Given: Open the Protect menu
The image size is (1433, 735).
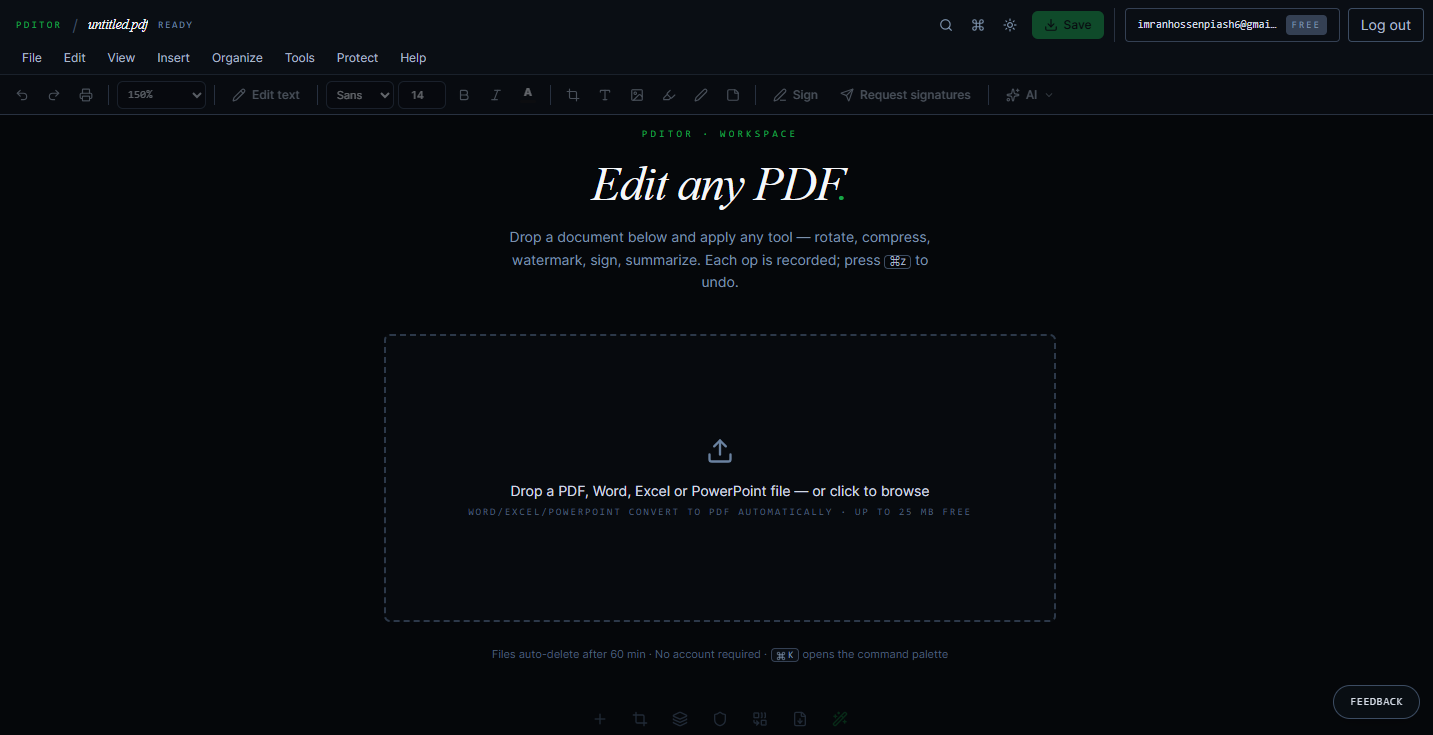Looking at the screenshot, I should click(x=357, y=58).
